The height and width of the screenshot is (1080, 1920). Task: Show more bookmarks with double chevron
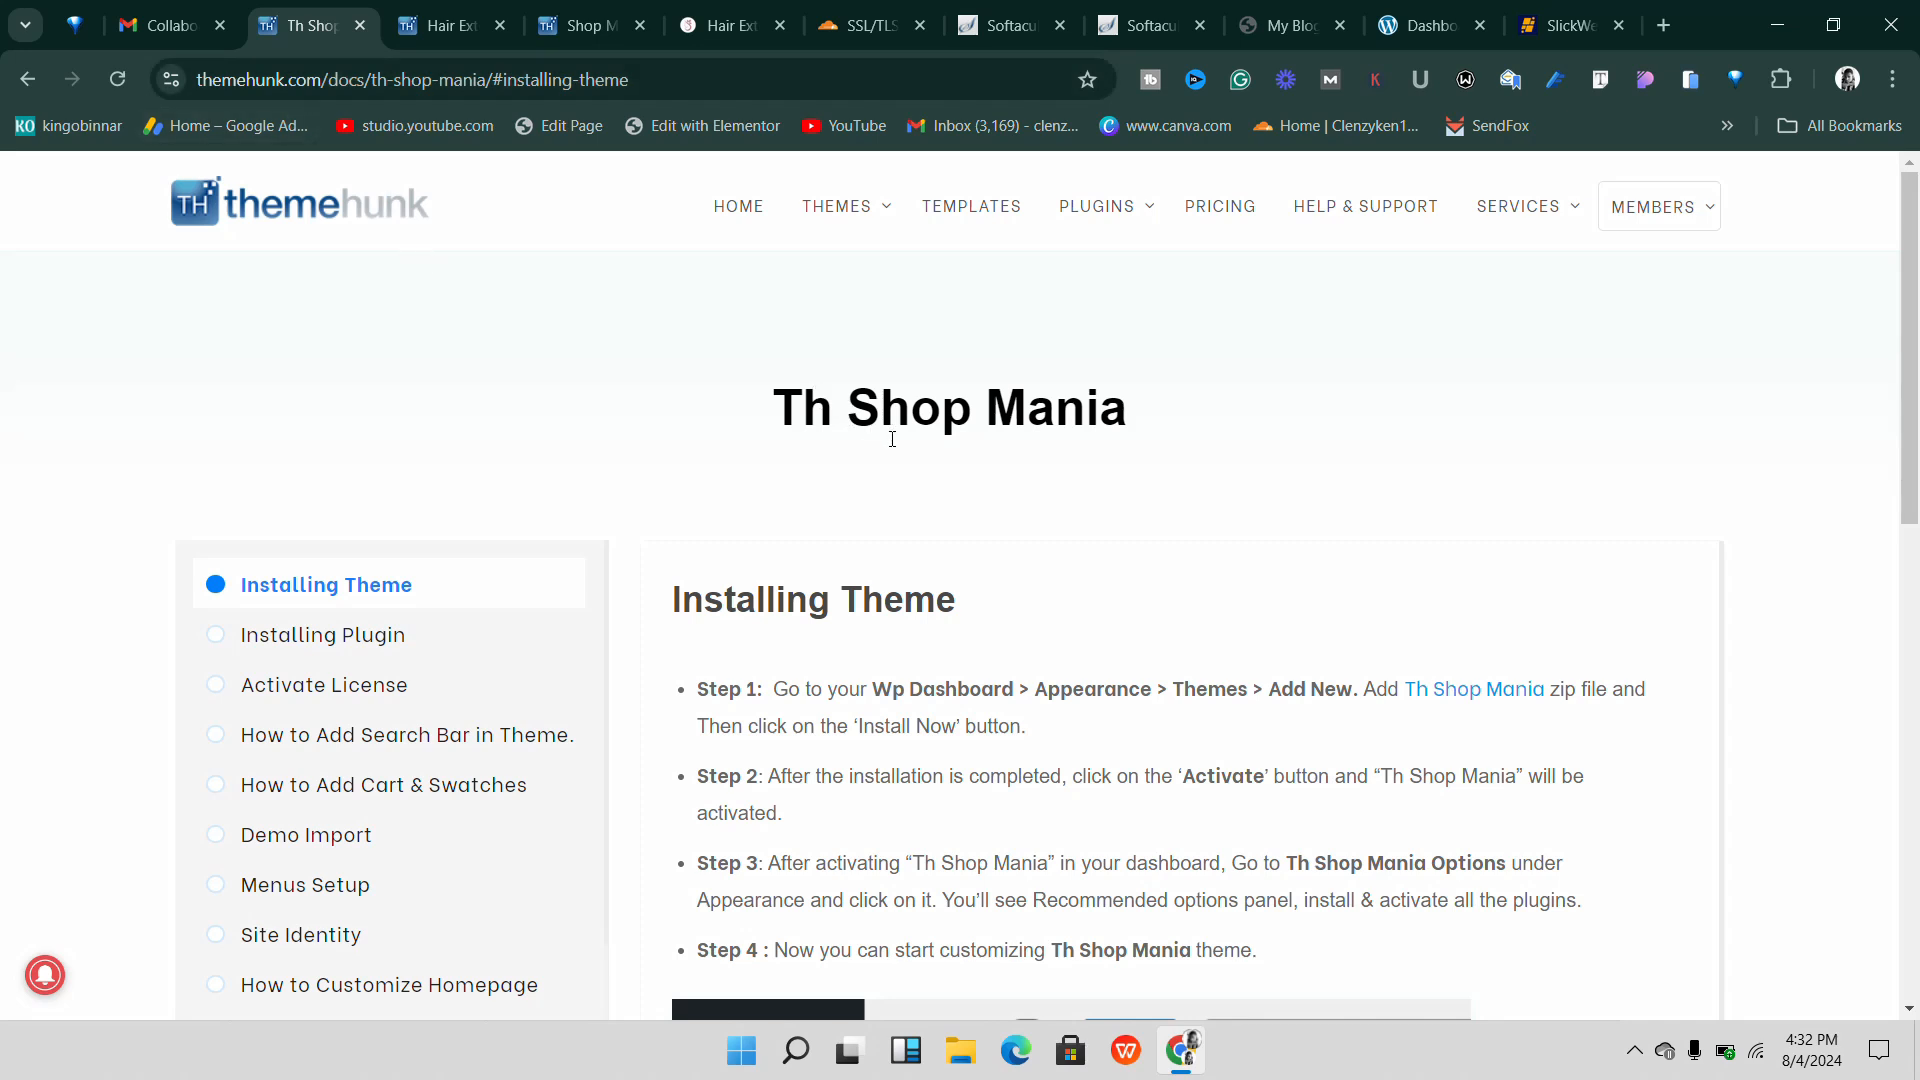pyautogui.click(x=1727, y=126)
